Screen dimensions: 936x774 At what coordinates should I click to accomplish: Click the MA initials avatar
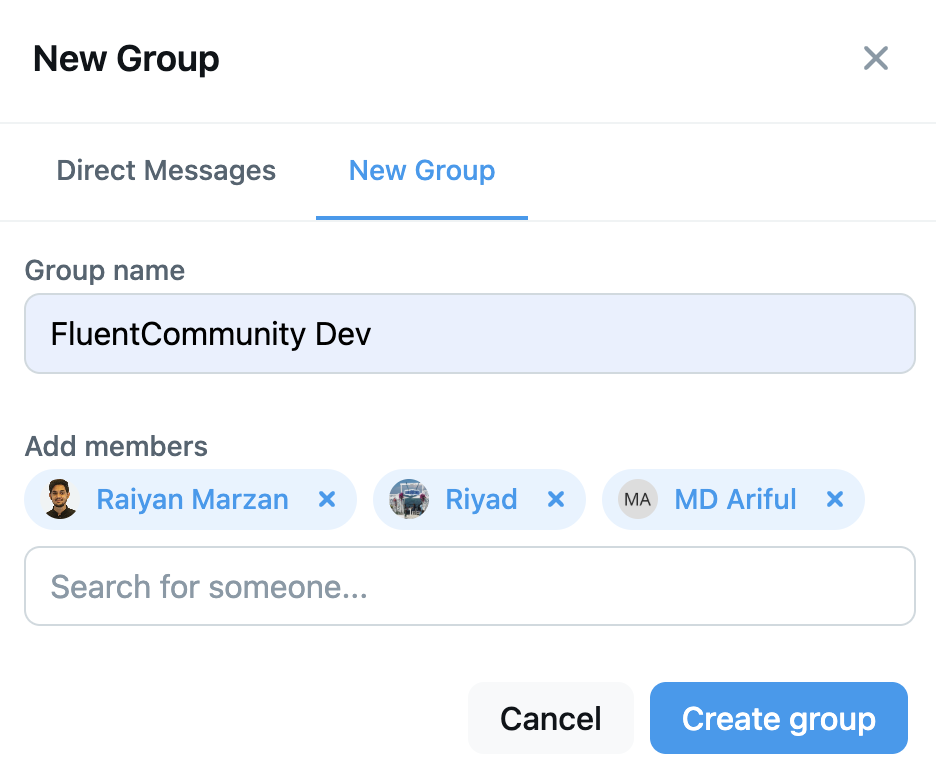tap(637, 499)
